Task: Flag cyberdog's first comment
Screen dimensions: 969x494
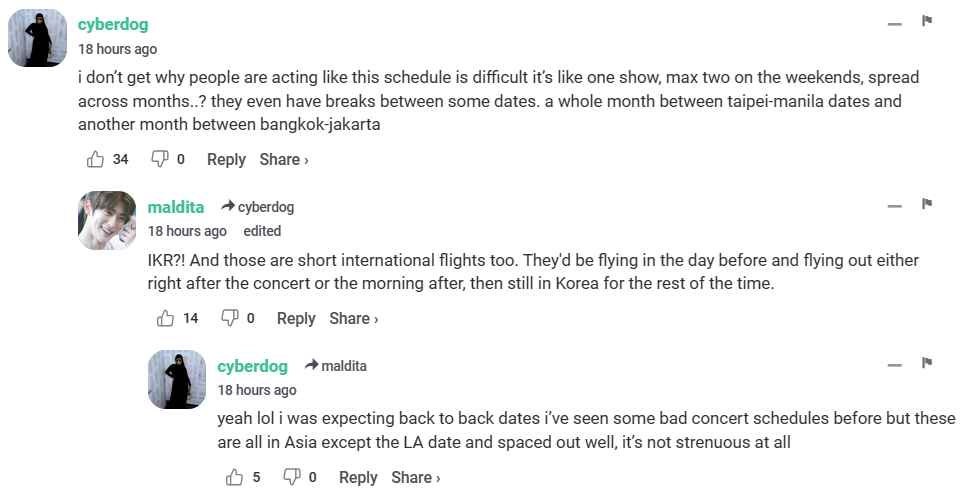Action: 927,21
